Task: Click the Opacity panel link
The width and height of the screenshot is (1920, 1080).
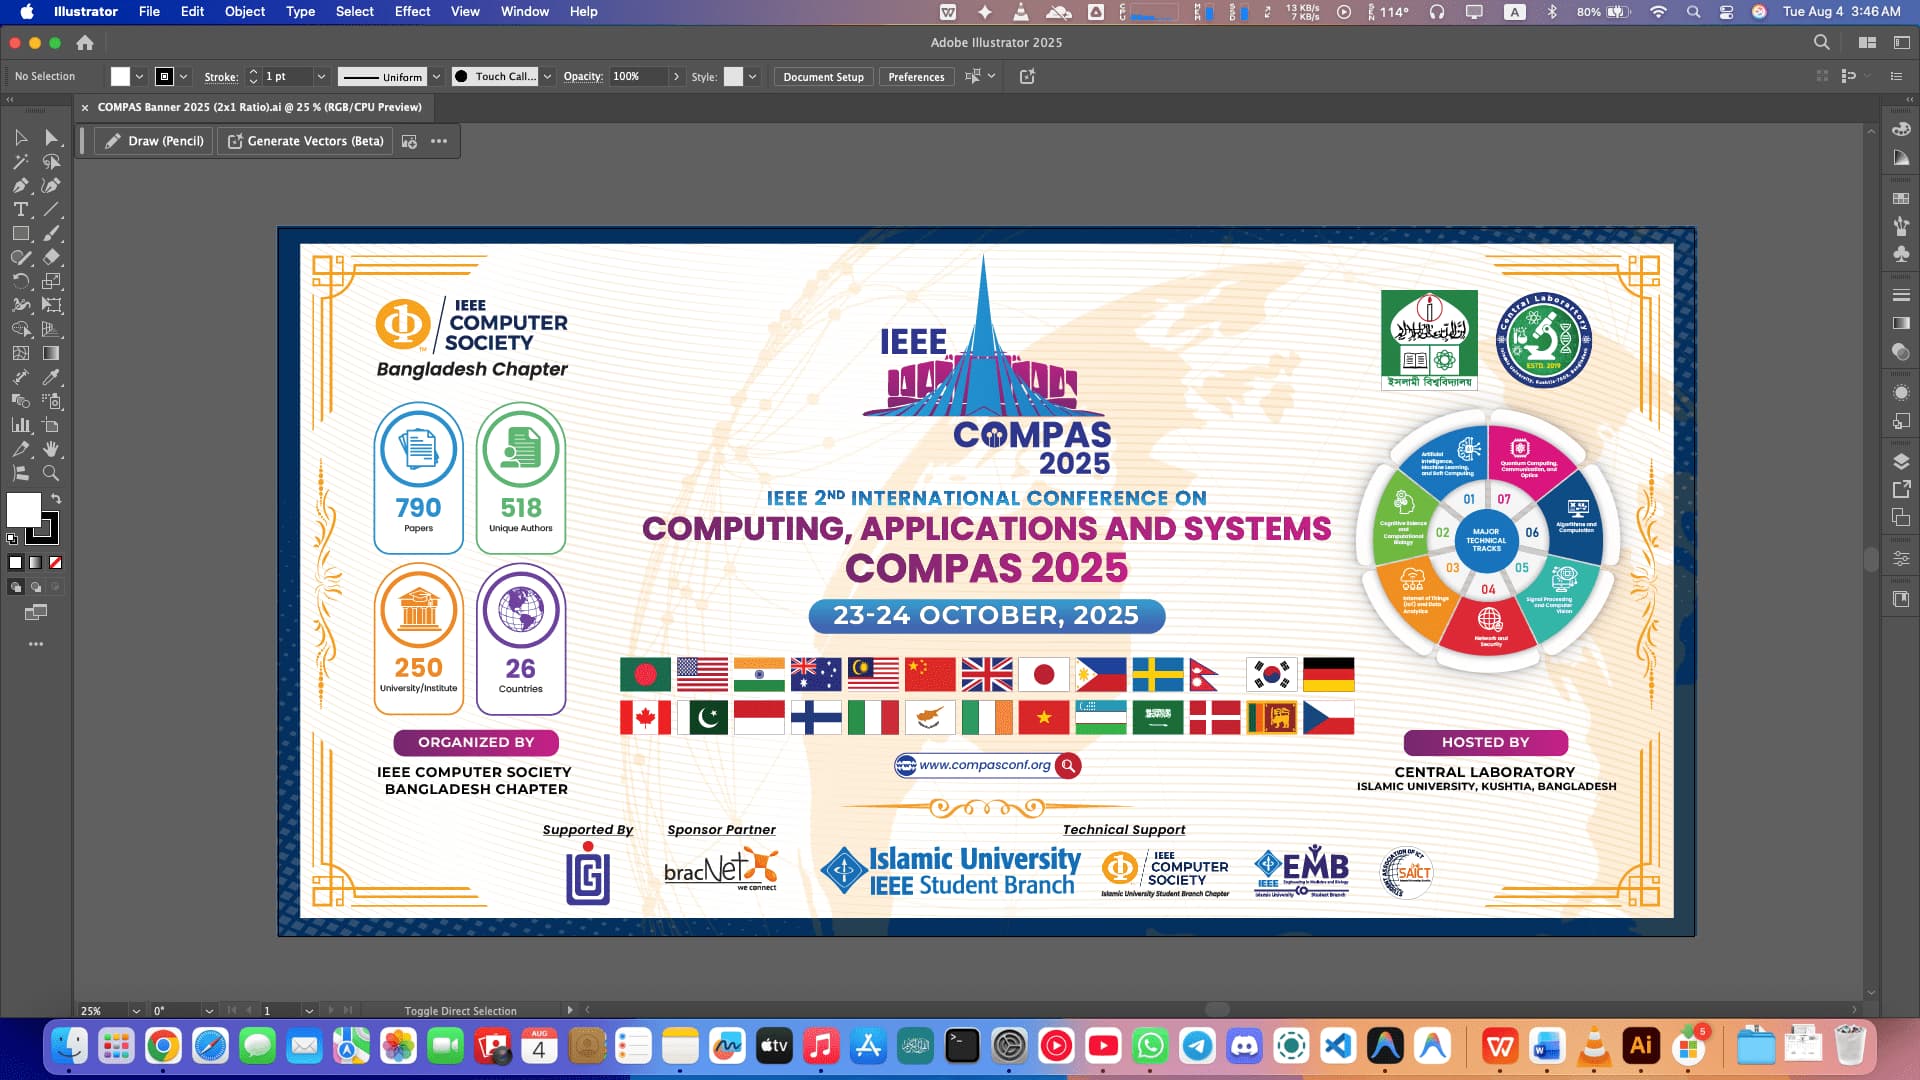Action: pos(583,77)
